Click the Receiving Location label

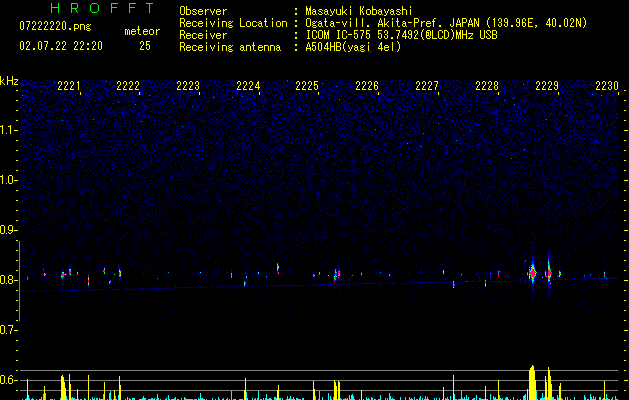pos(233,23)
